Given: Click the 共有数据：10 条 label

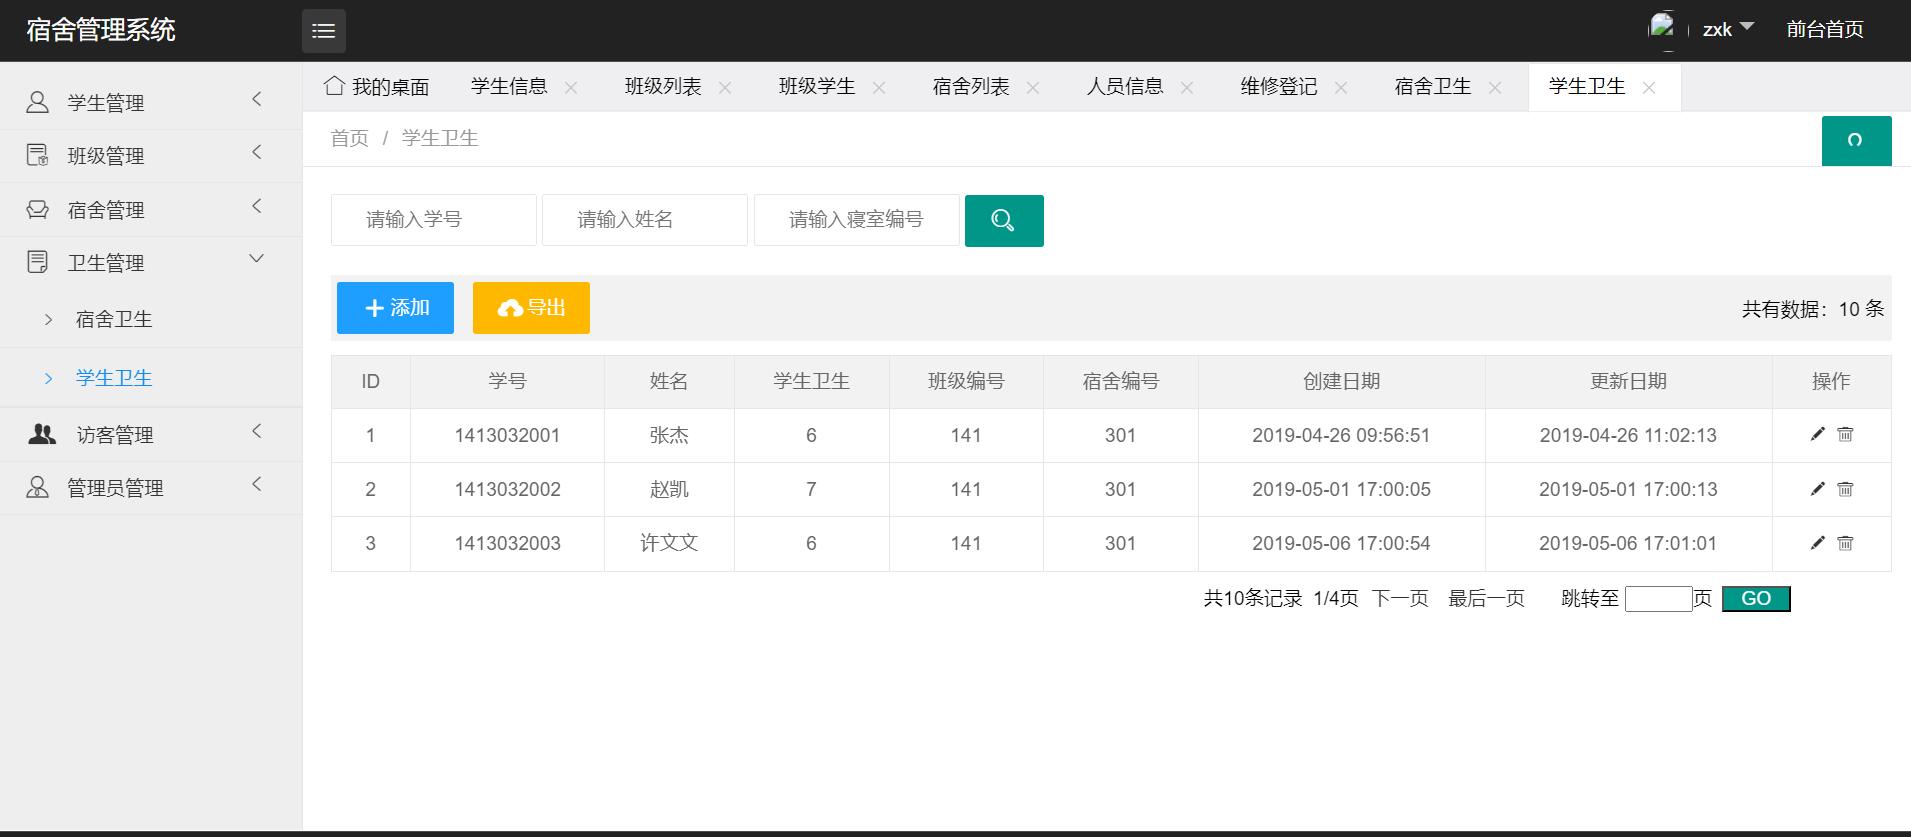Looking at the screenshot, I should pyautogui.click(x=1813, y=309).
